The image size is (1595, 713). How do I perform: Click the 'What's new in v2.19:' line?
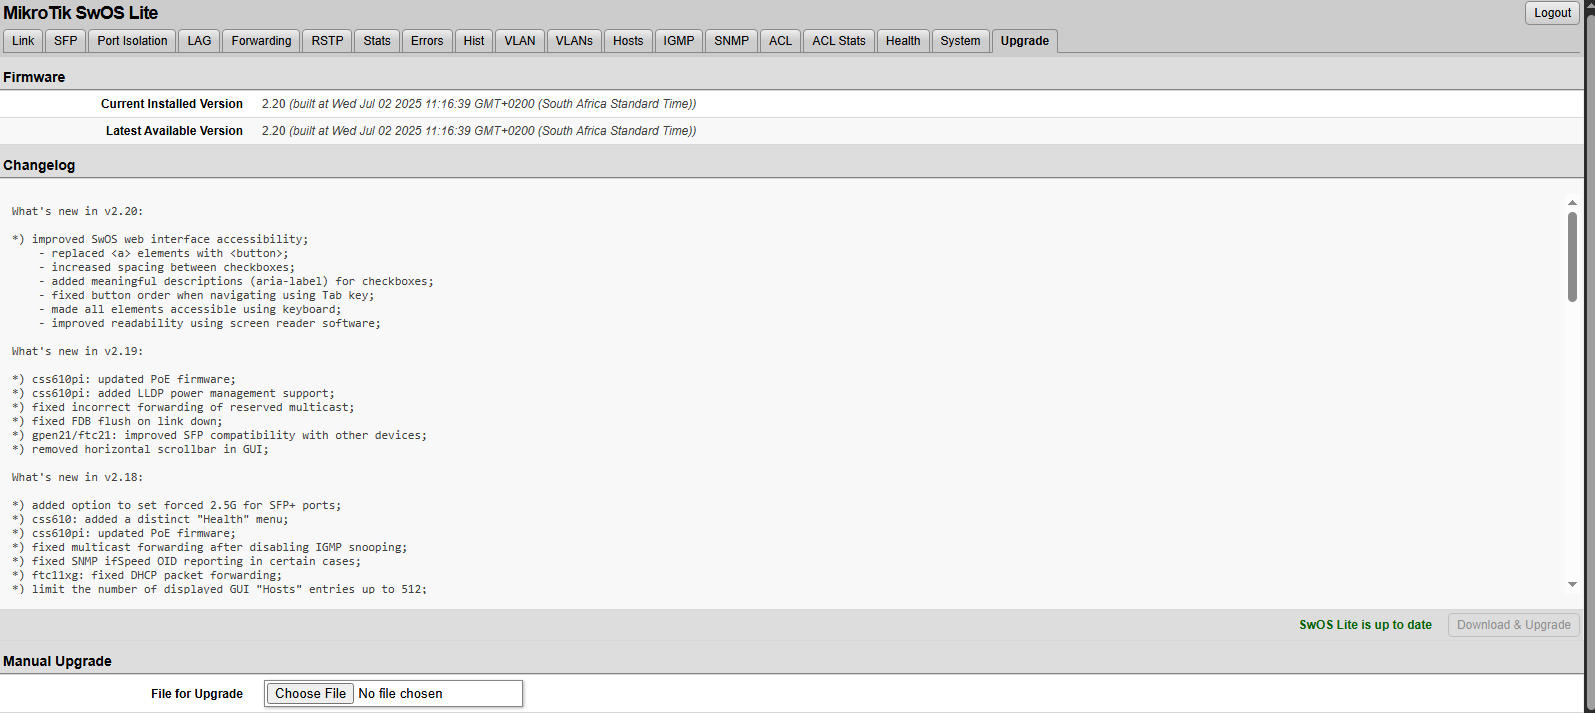click(x=77, y=351)
